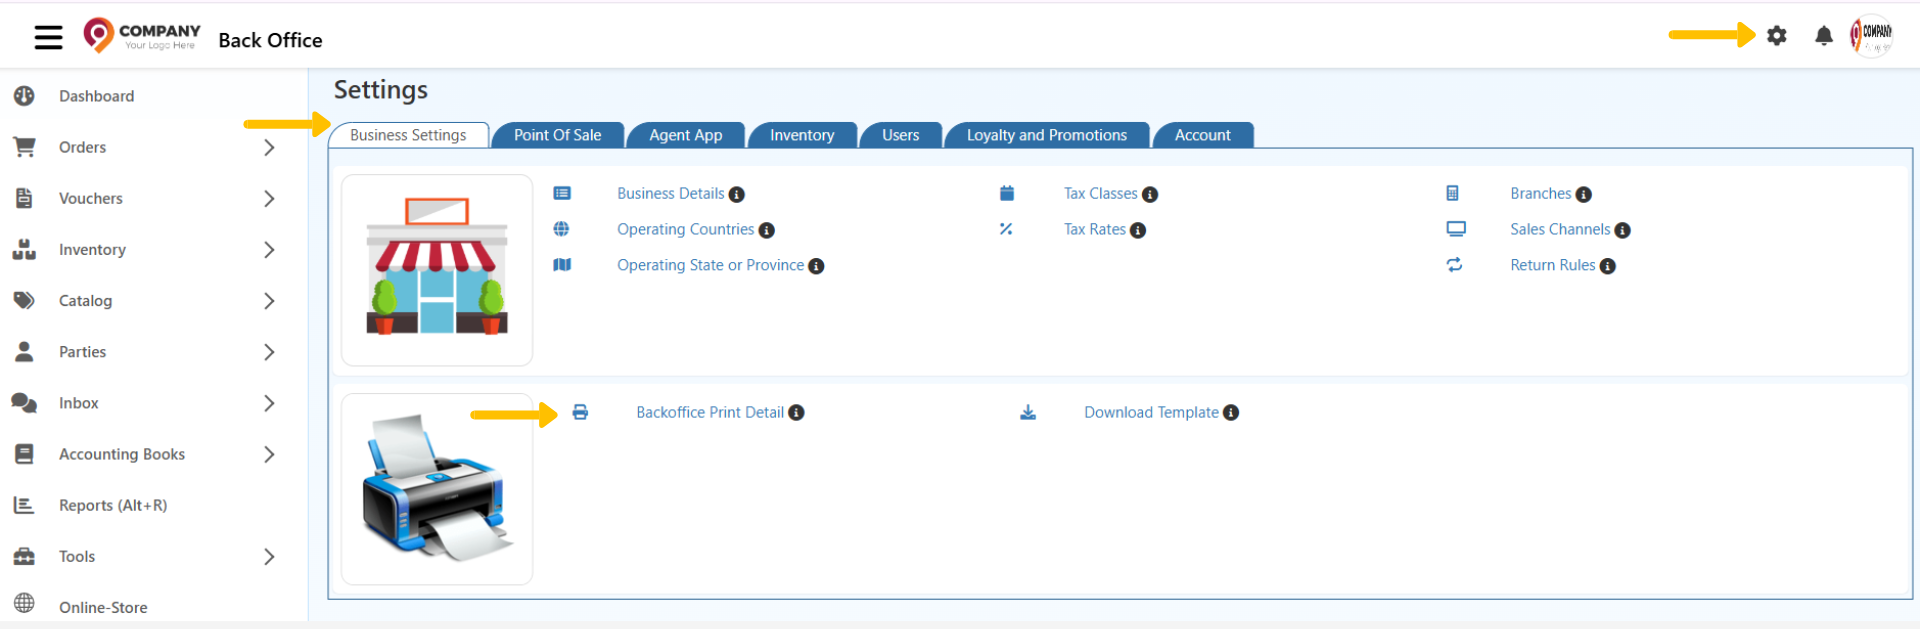
Task: Show info tooltip for Return Rules
Action: coord(1608,266)
